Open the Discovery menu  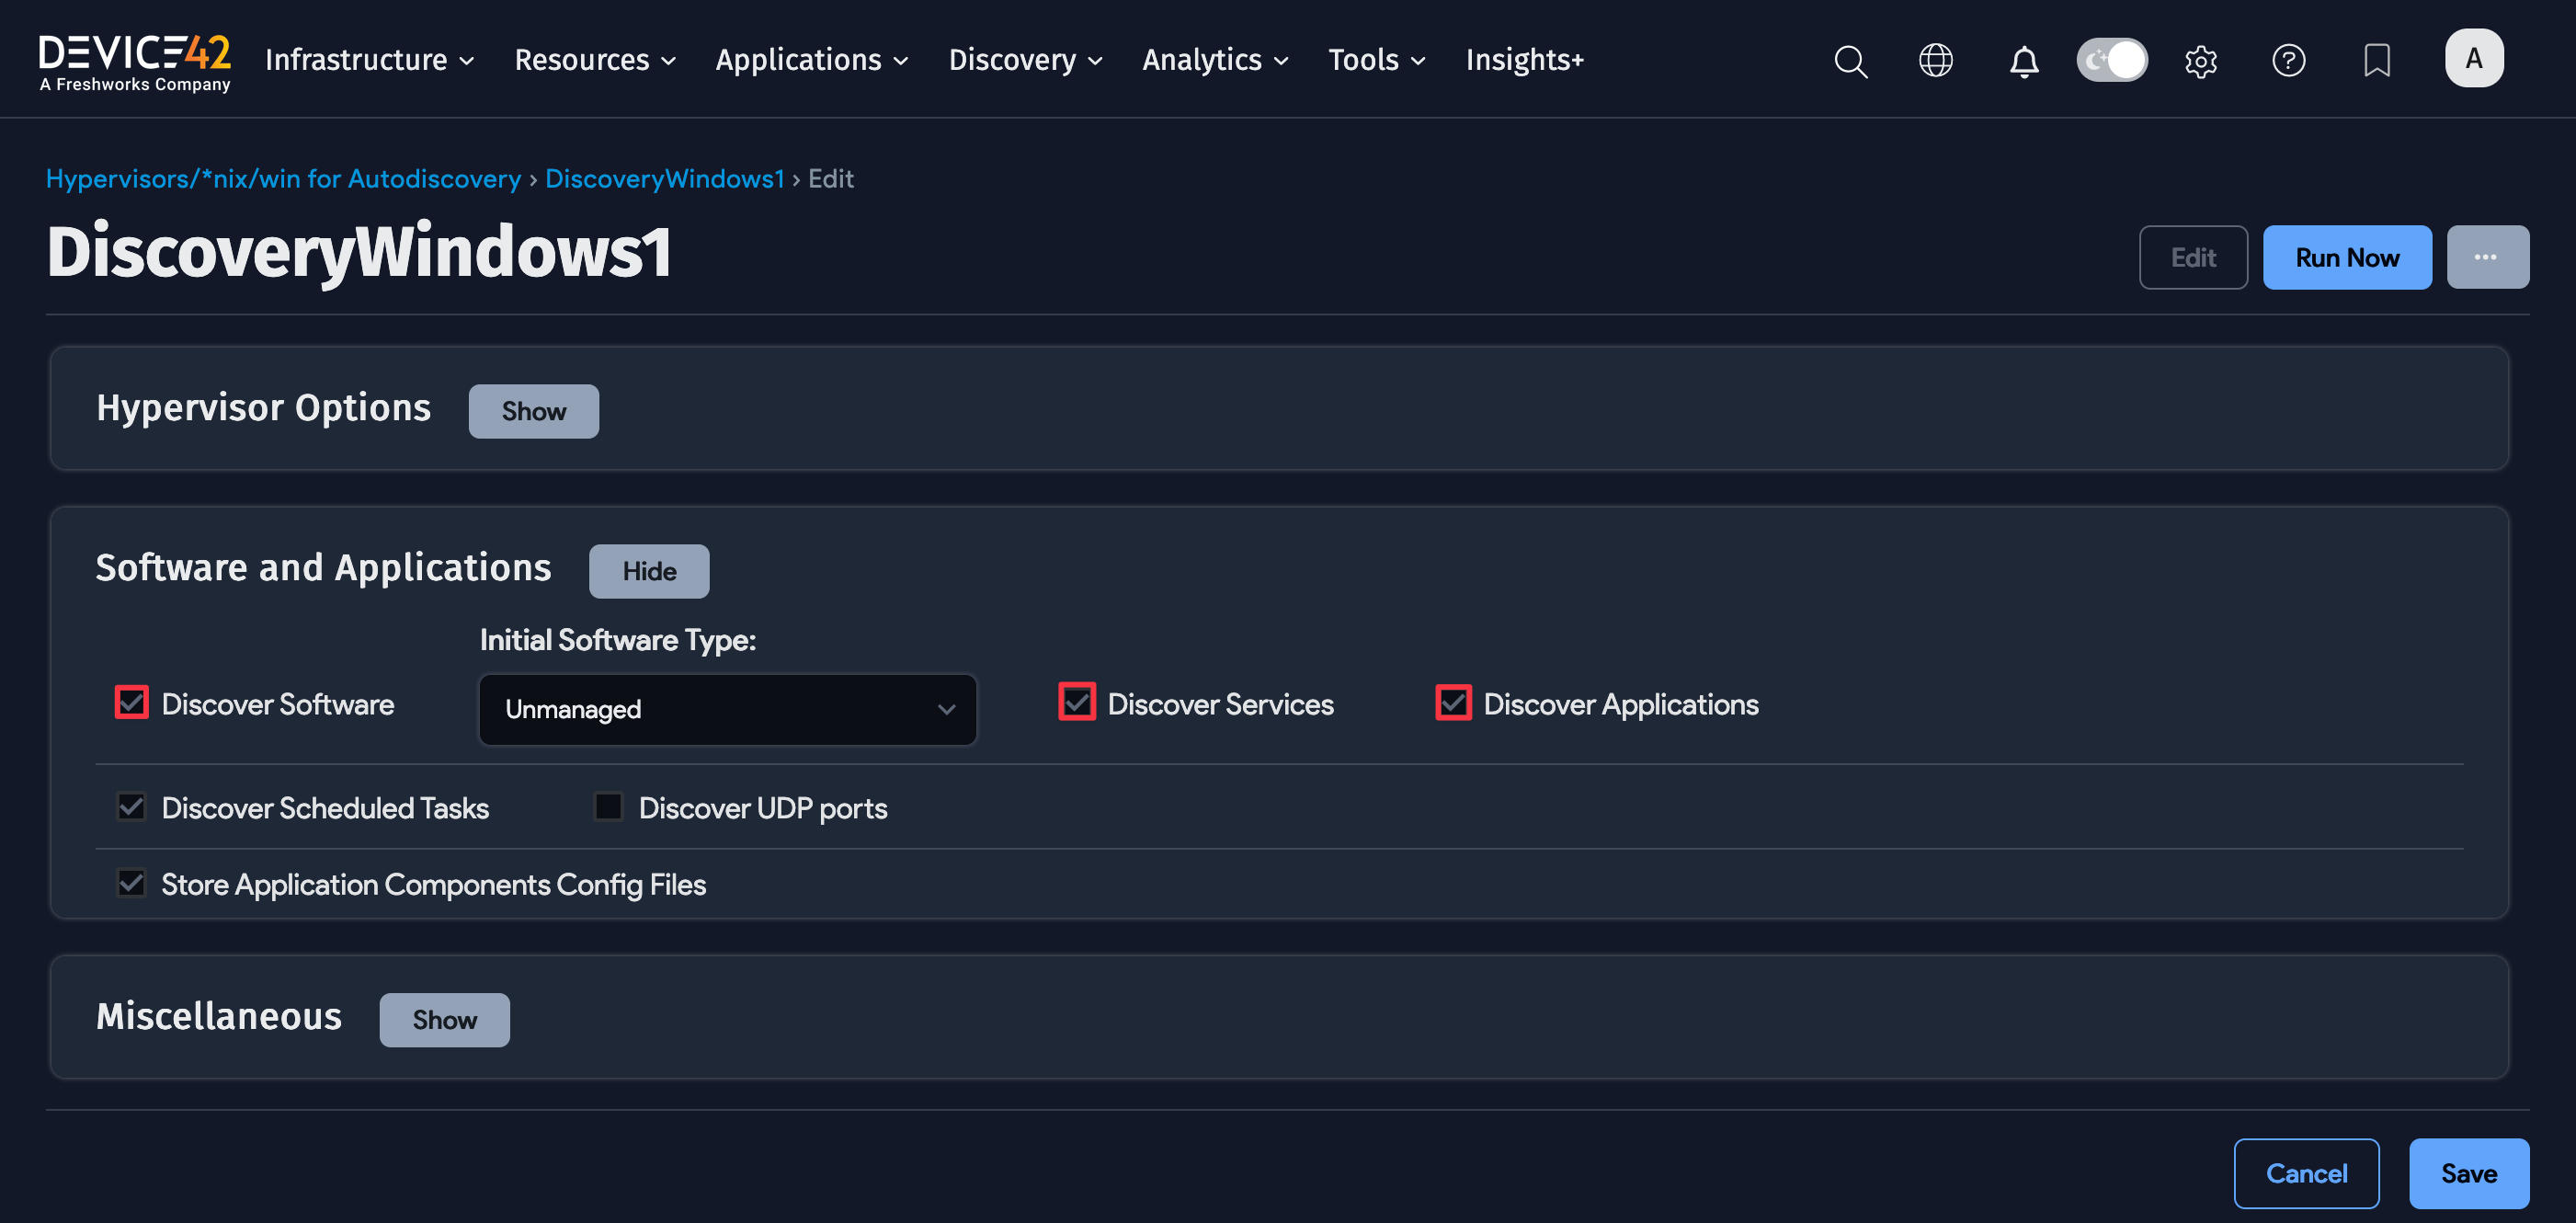coord(1014,60)
